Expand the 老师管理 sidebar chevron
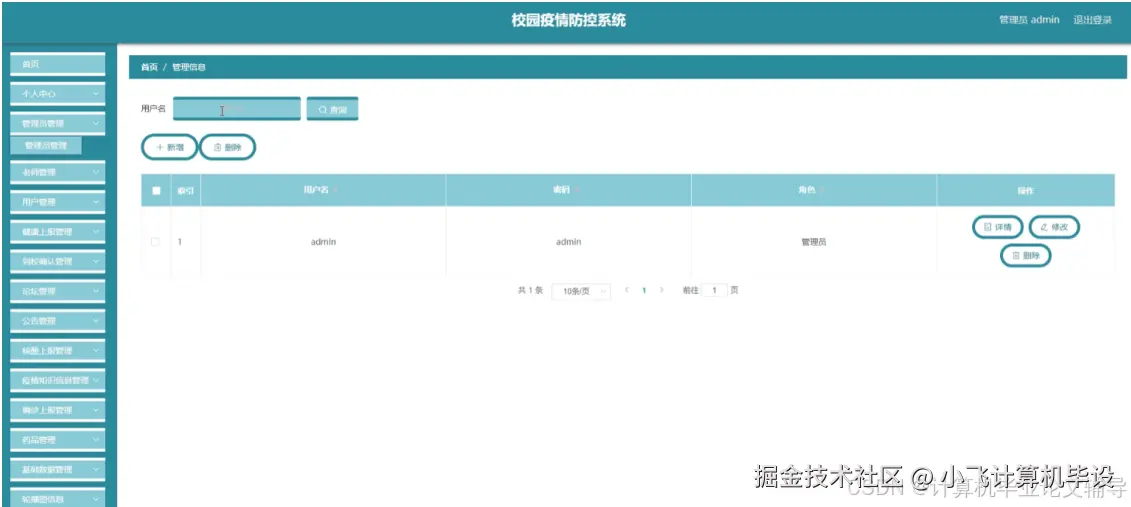Viewport: 1131px width, 507px height. [96, 172]
